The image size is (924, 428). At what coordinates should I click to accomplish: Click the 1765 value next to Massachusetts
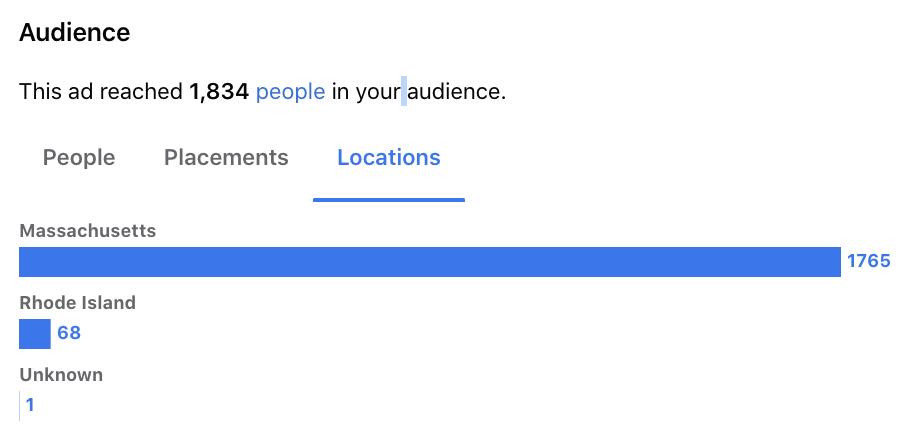click(869, 261)
